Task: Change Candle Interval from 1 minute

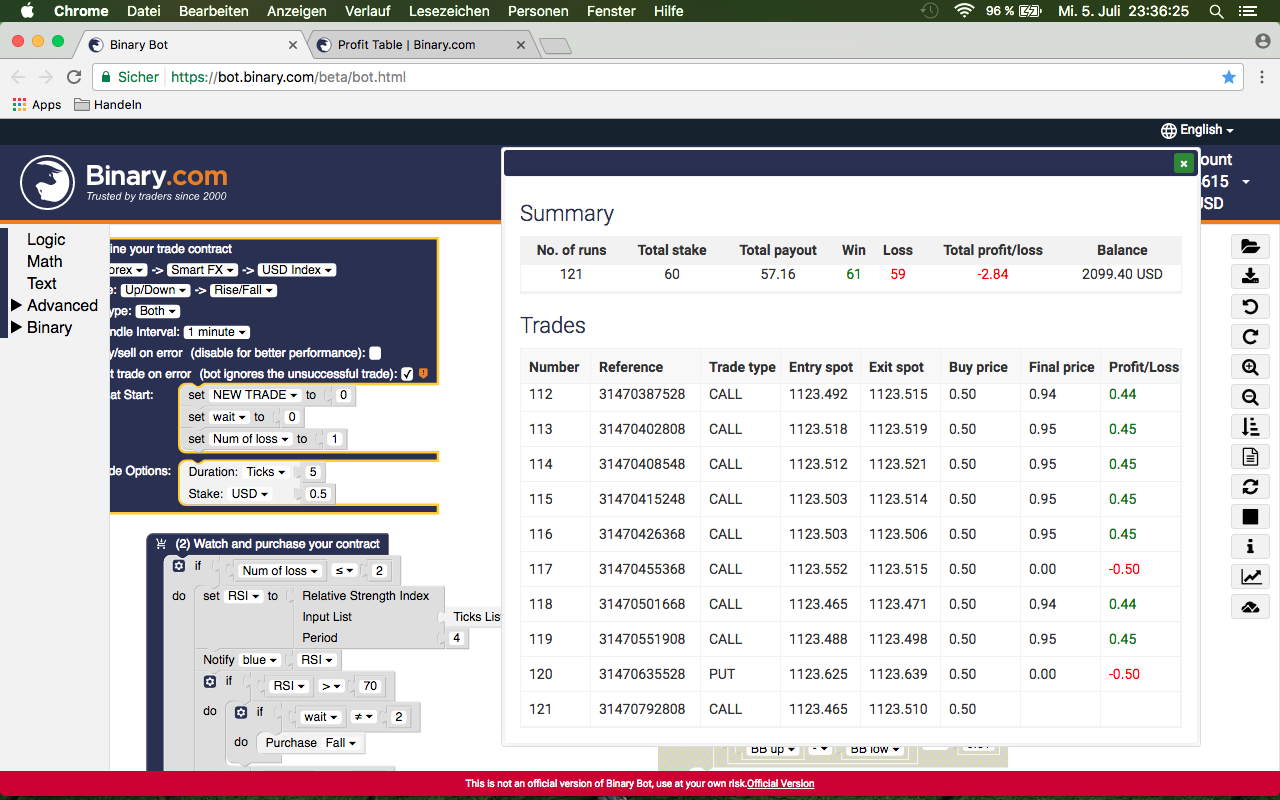Action: point(215,331)
